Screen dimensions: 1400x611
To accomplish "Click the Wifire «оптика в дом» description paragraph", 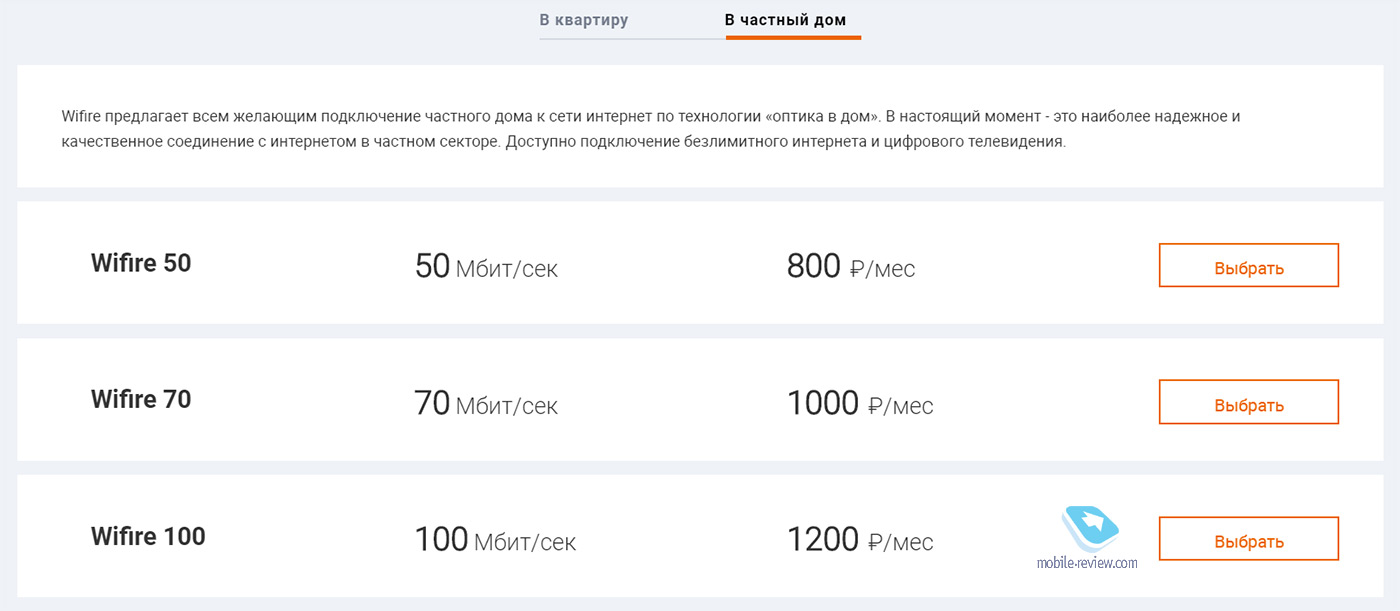I will (650, 129).
